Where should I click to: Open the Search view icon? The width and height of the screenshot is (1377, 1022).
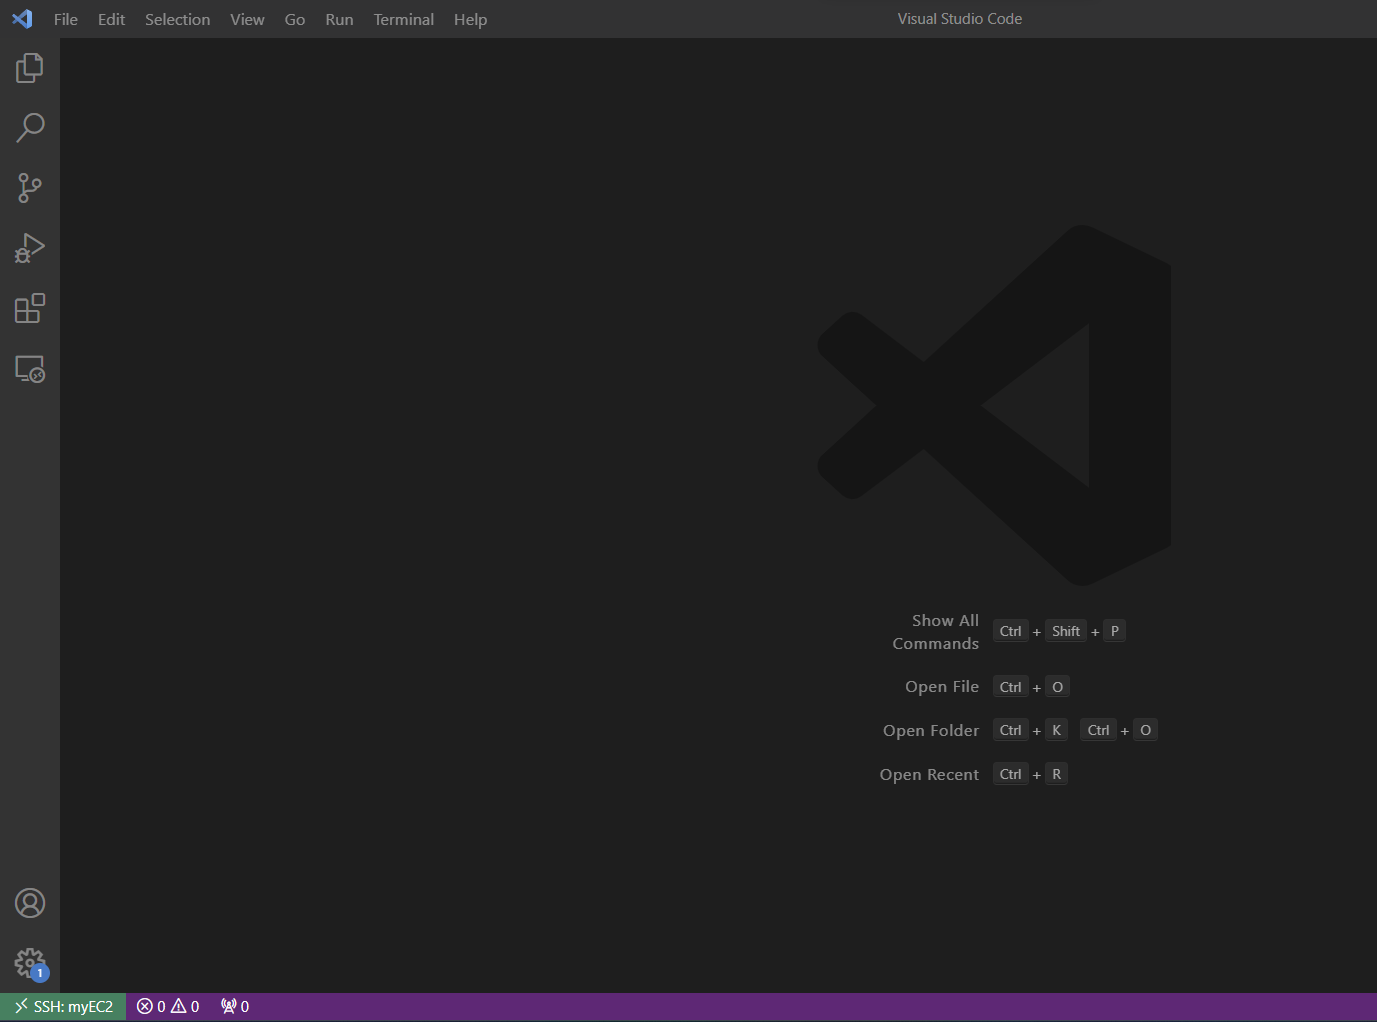(30, 128)
